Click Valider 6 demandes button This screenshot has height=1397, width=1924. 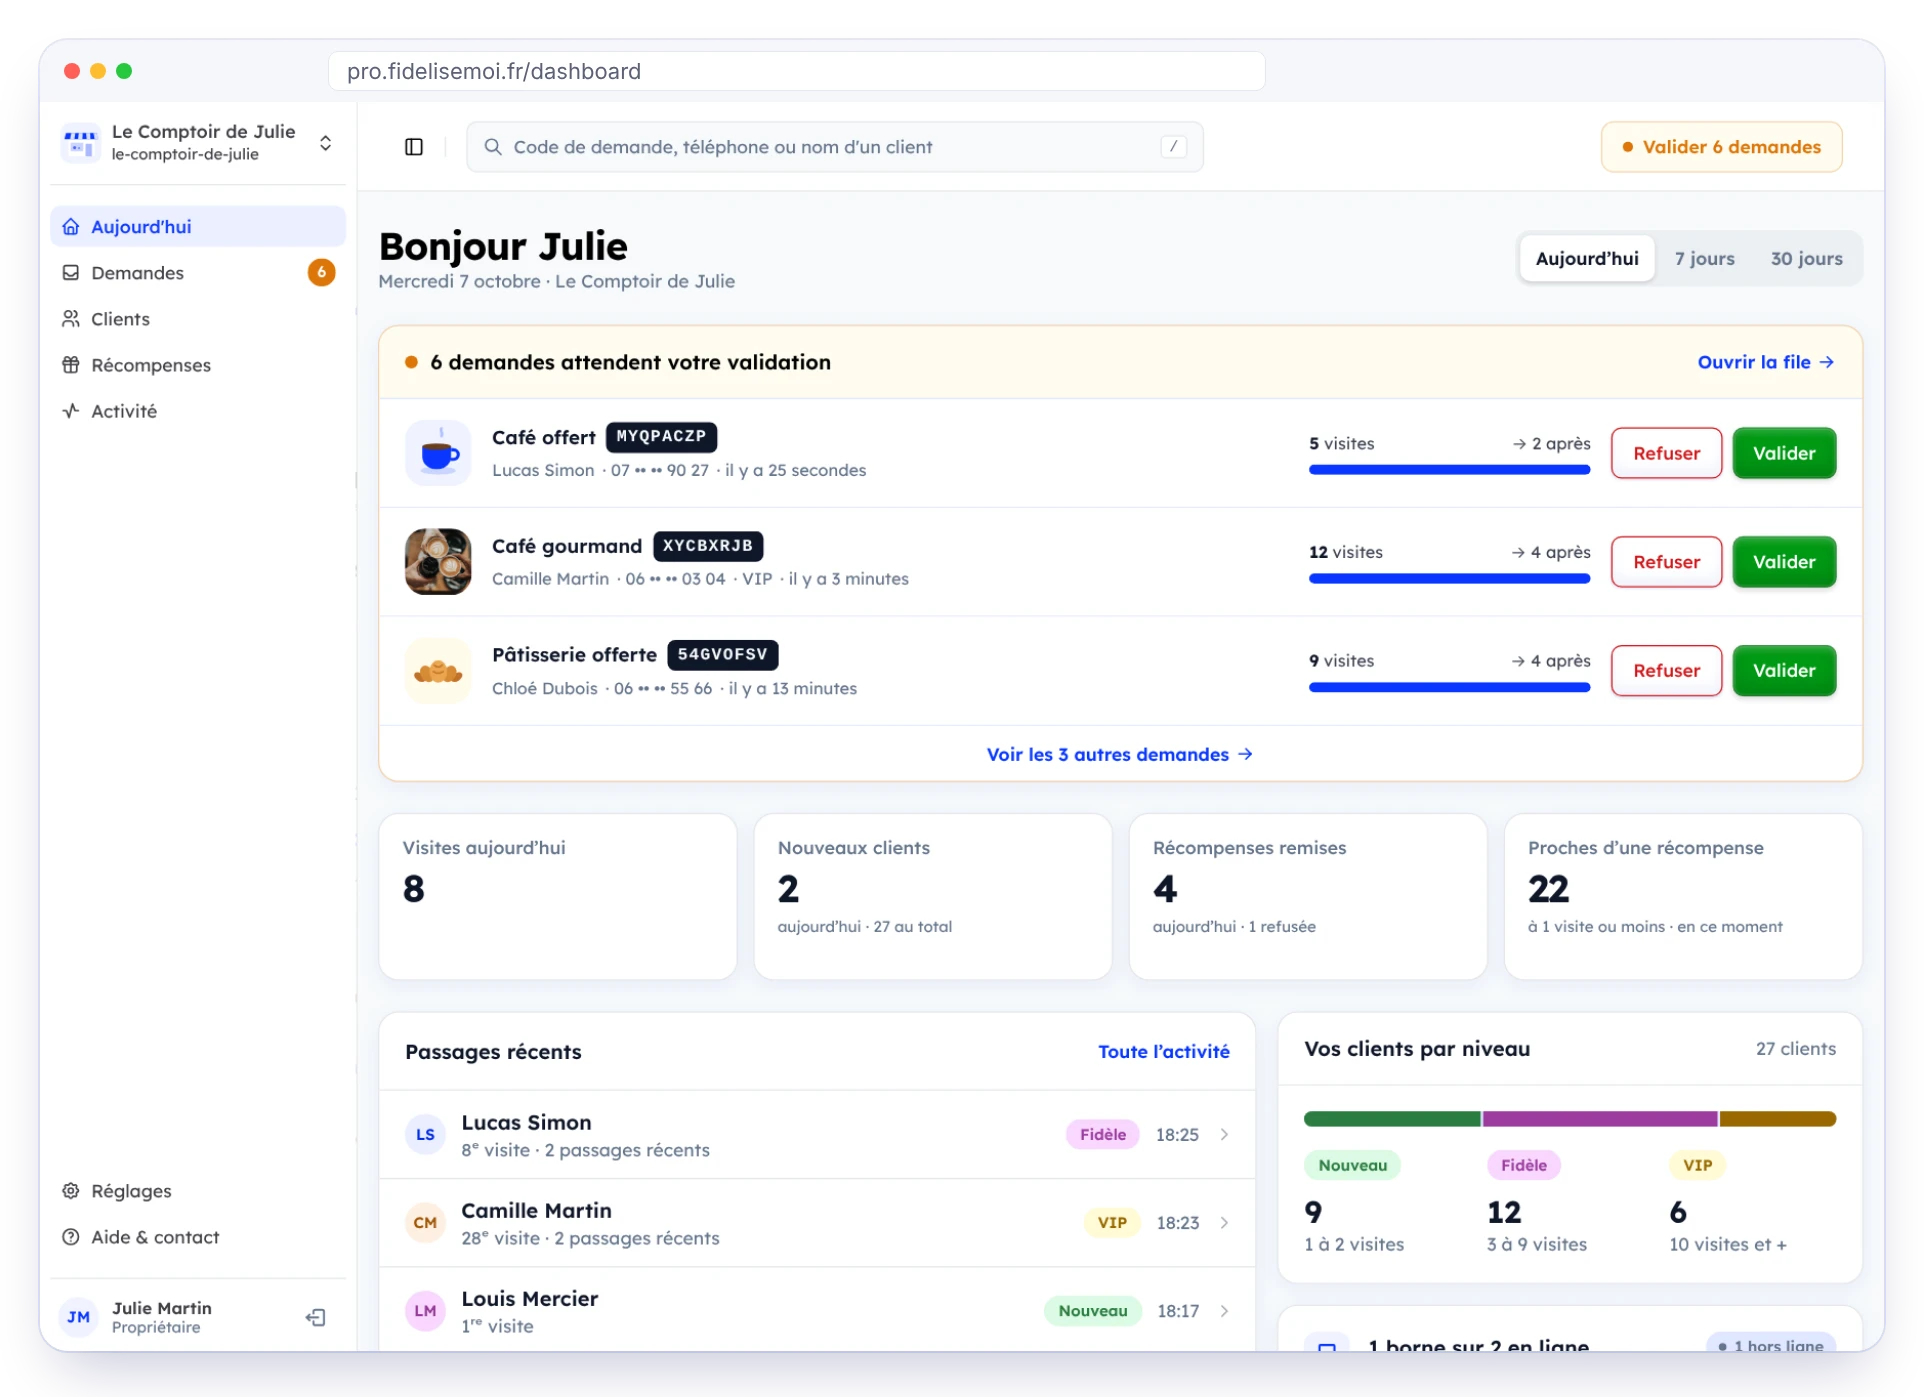(1721, 147)
